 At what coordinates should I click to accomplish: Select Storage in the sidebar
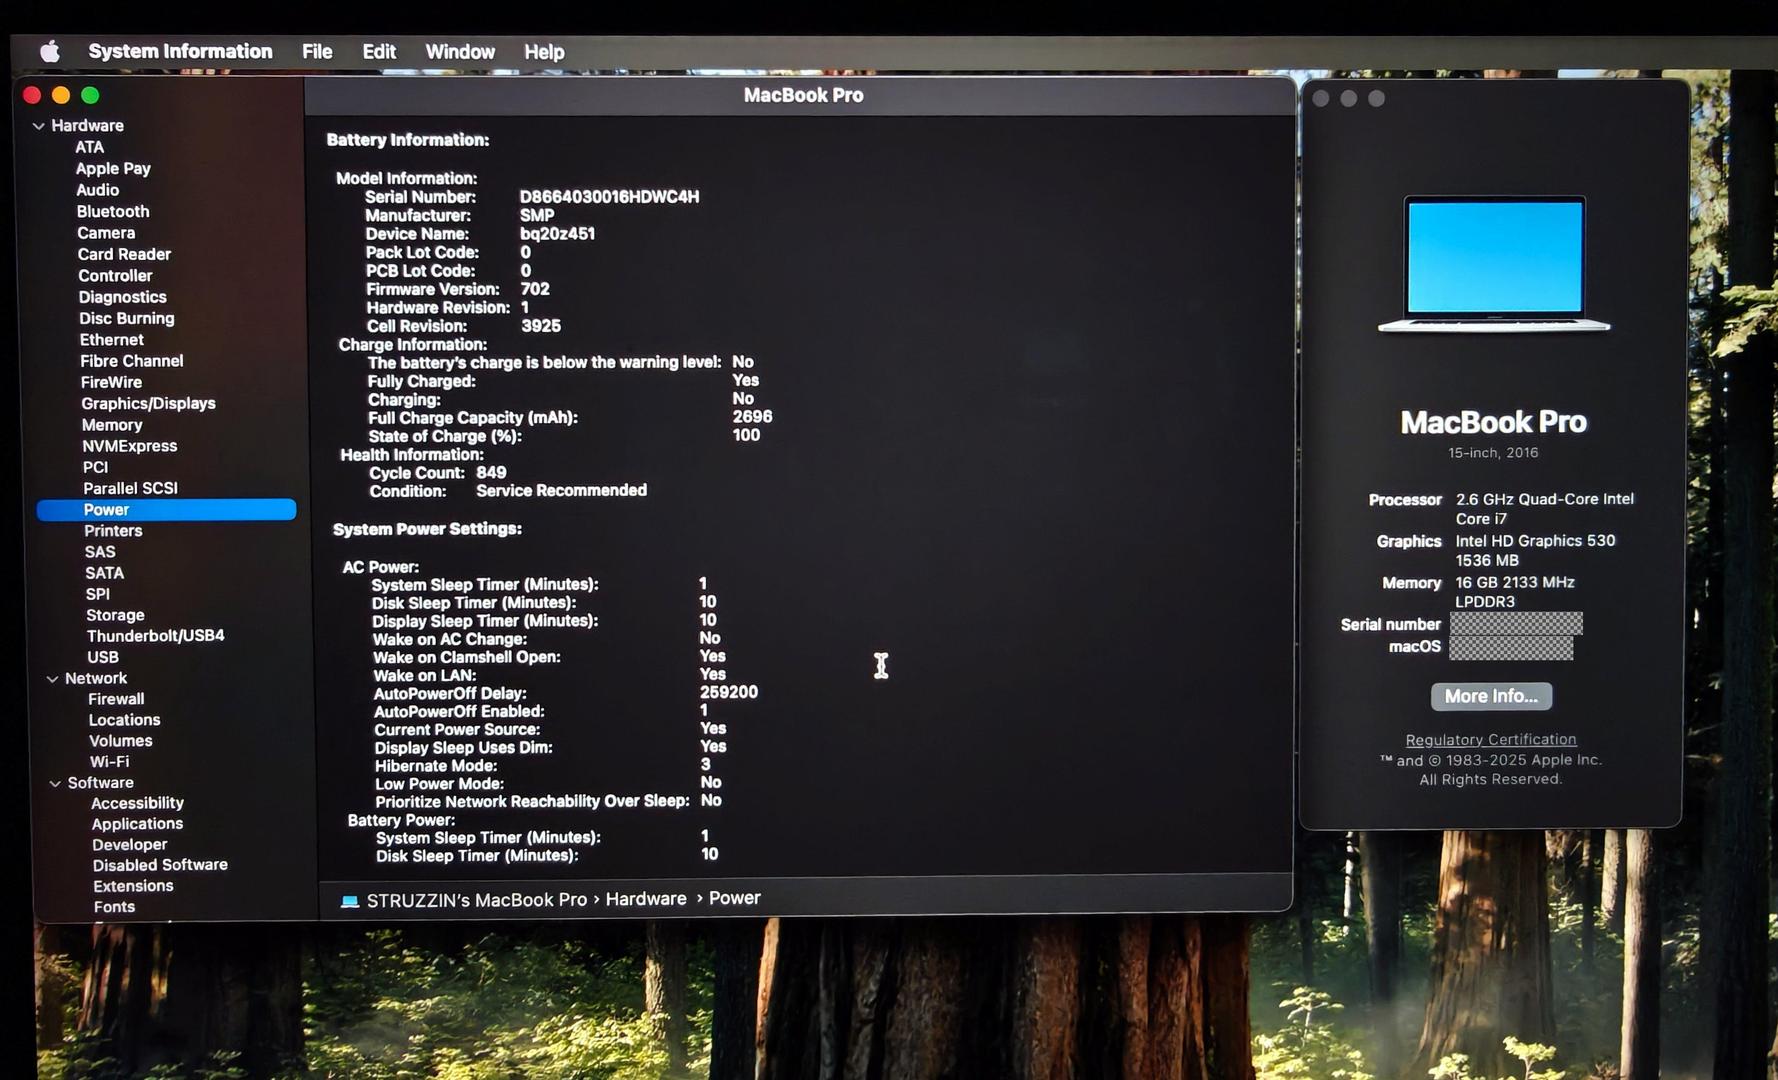(x=115, y=615)
